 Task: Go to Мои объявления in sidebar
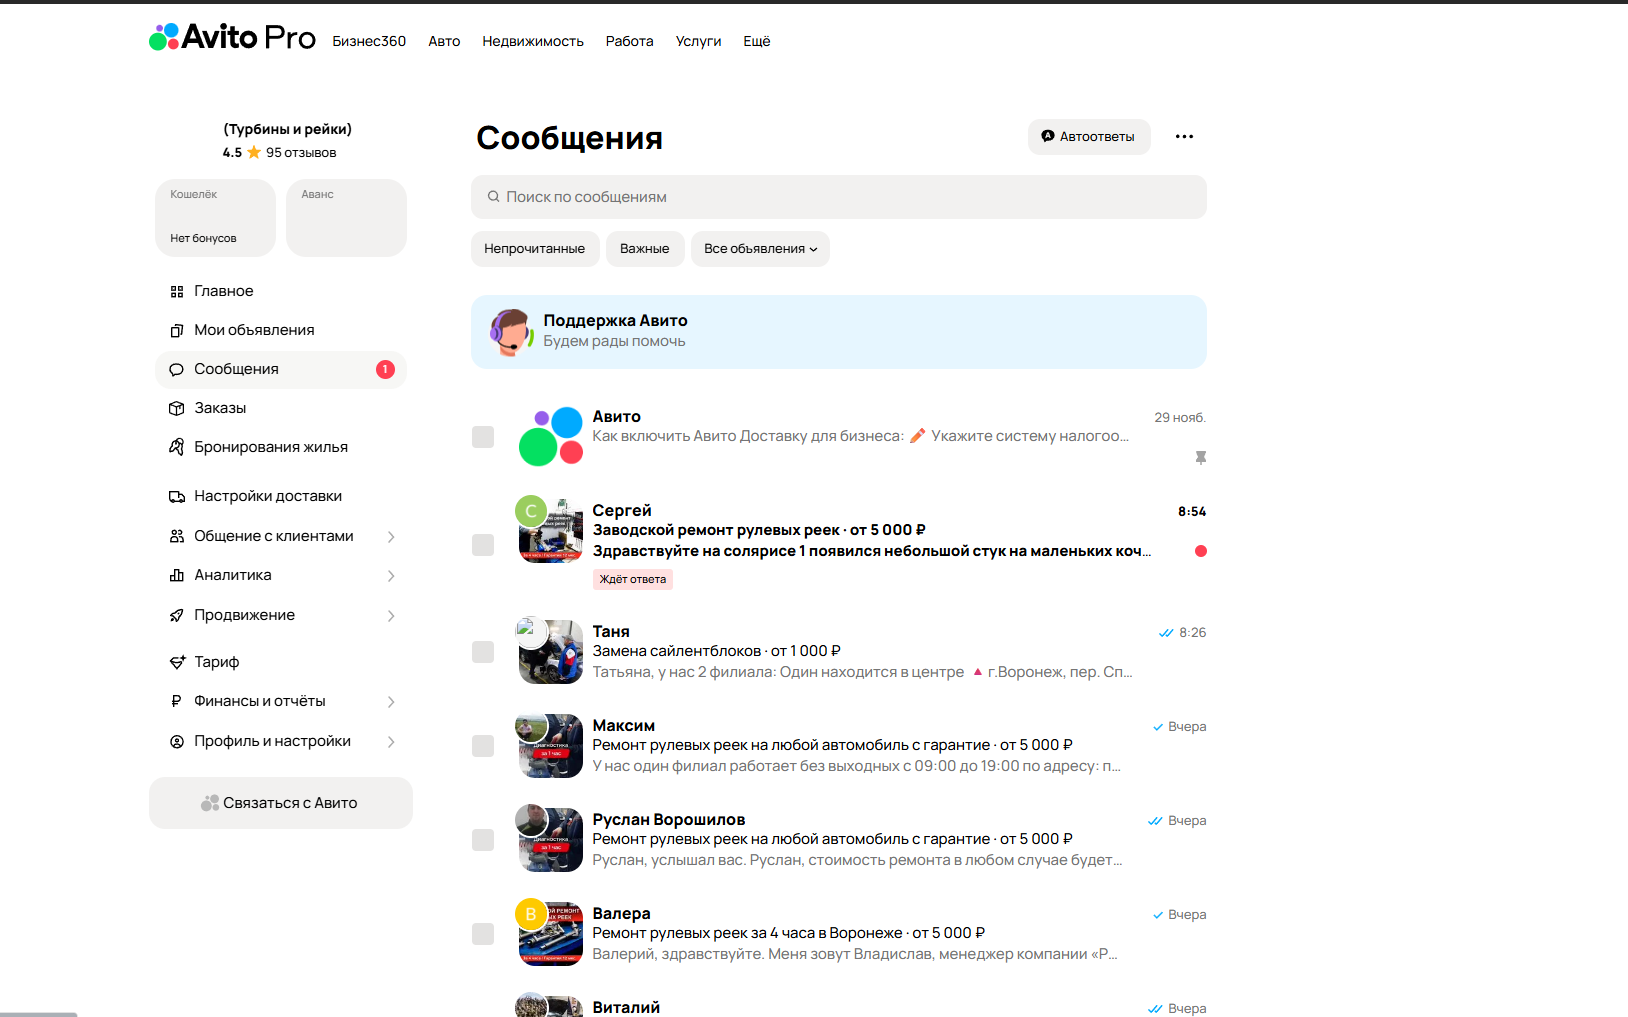[x=281, y=330]
